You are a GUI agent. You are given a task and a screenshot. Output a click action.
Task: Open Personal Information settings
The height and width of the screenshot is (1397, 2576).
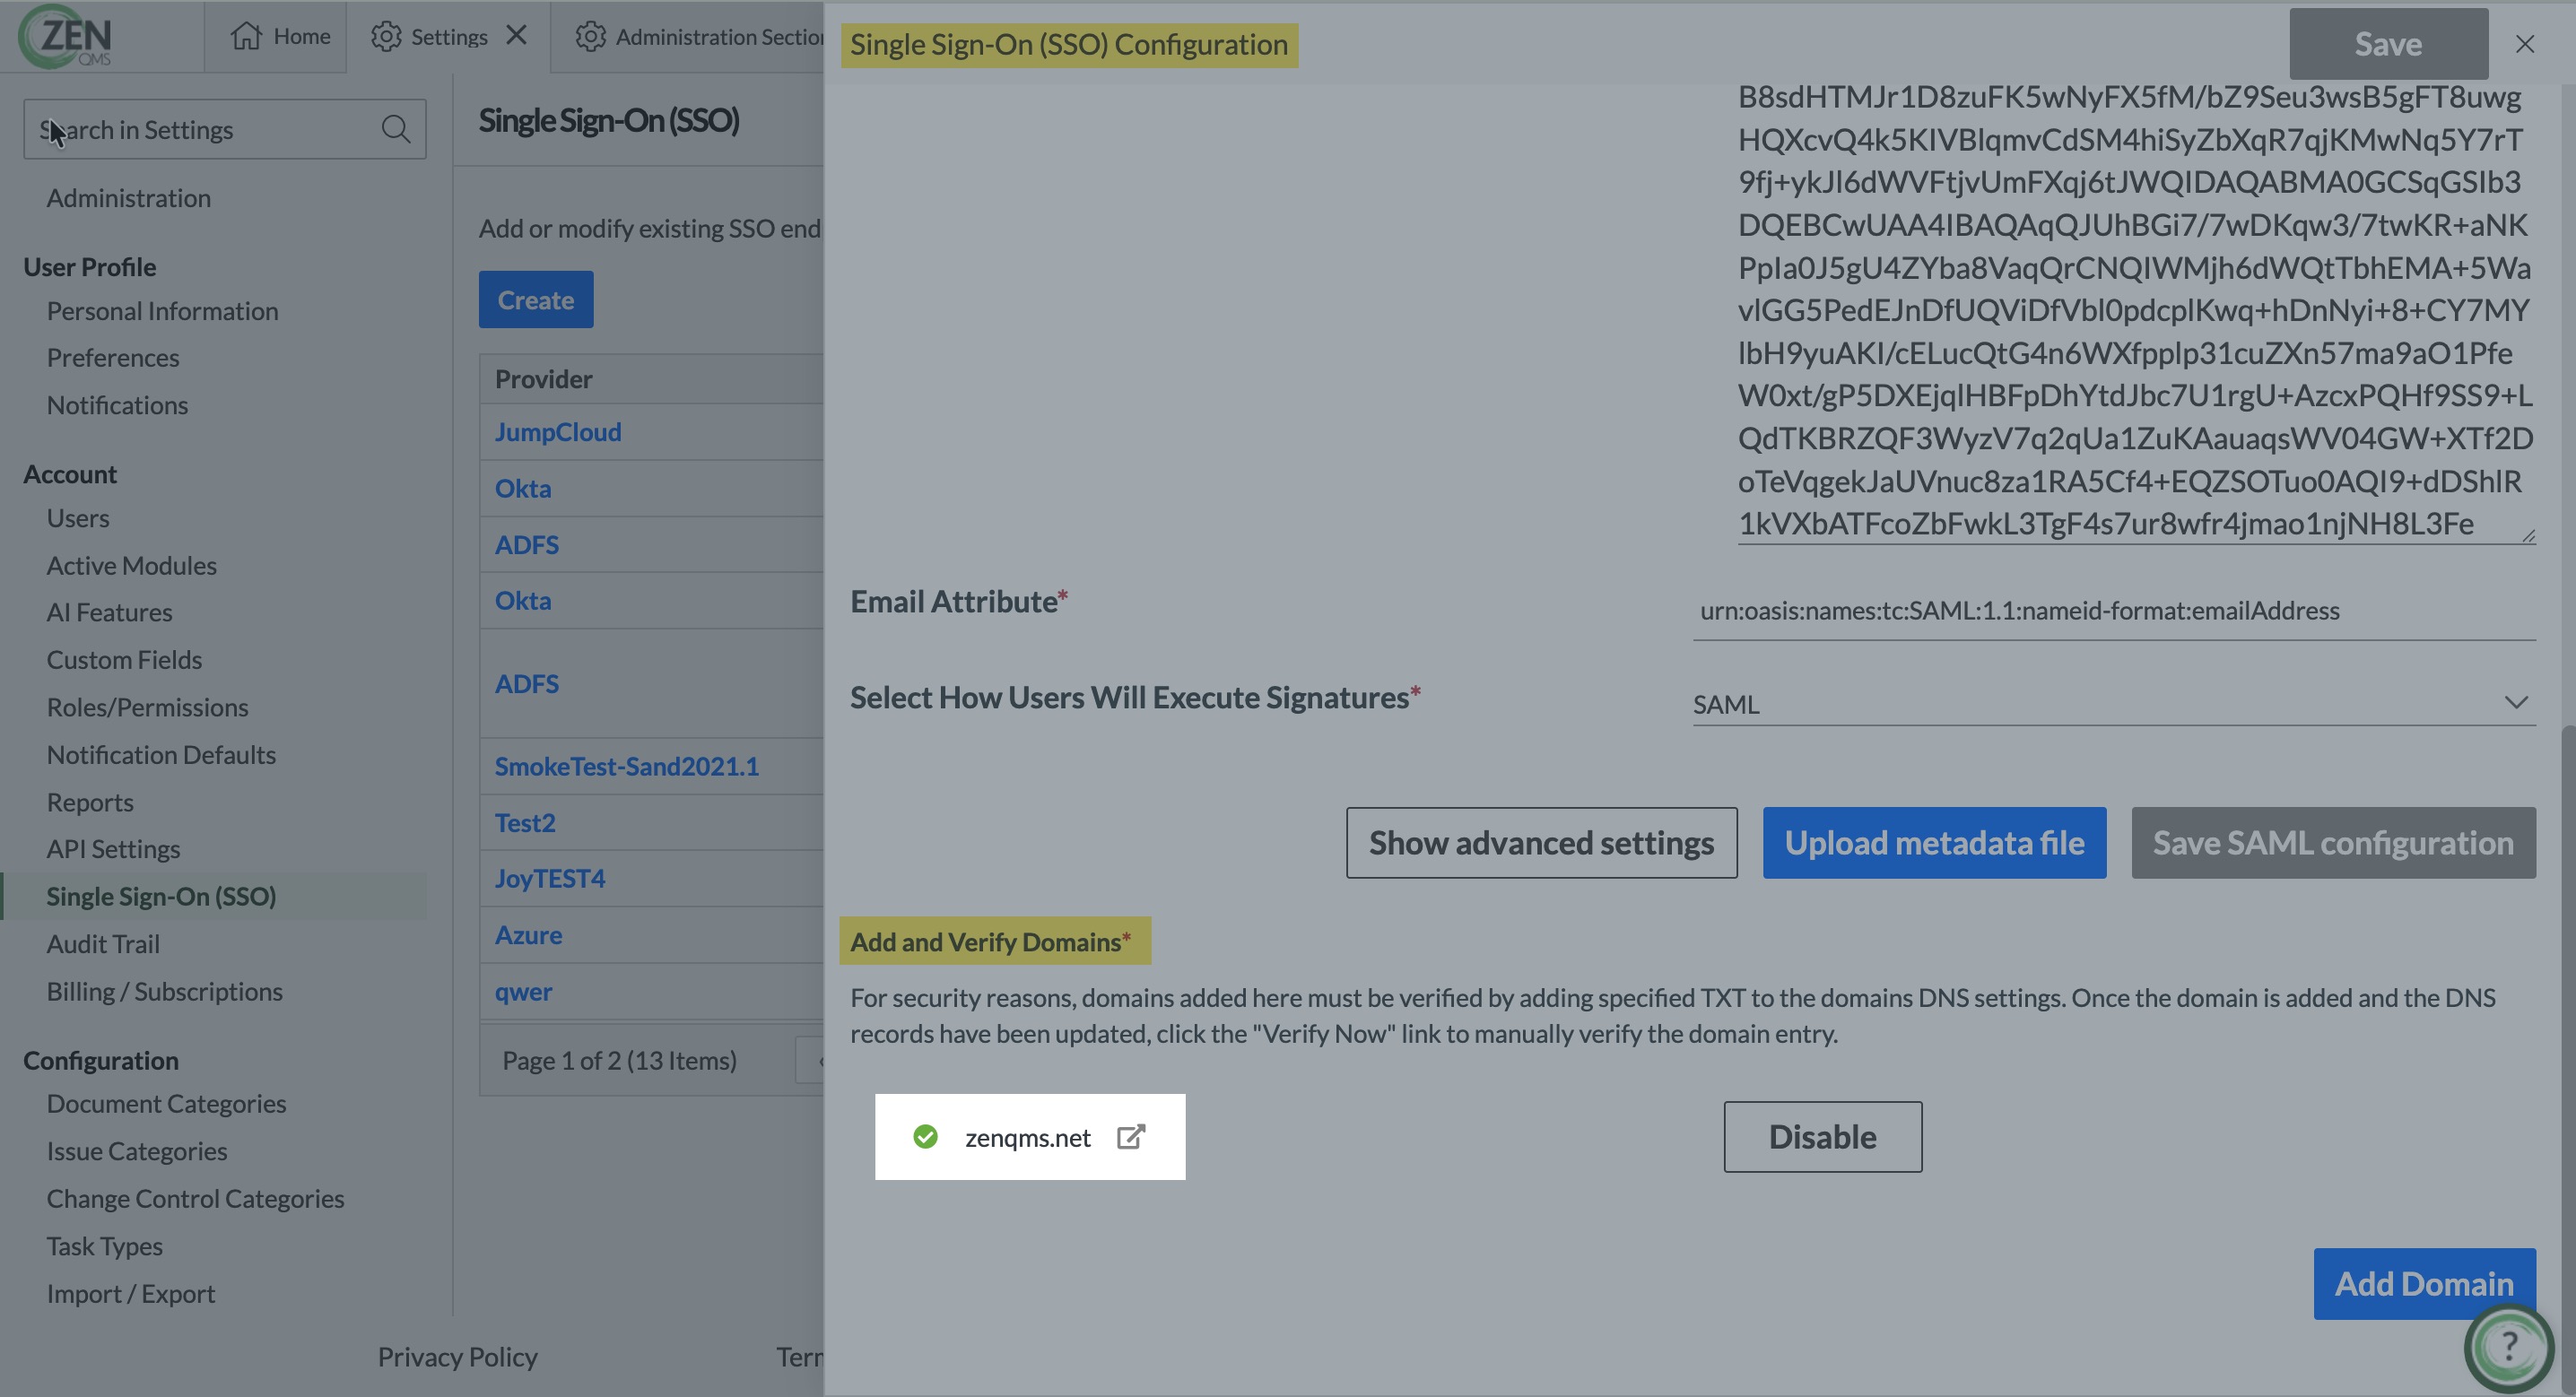pos(162,311)
